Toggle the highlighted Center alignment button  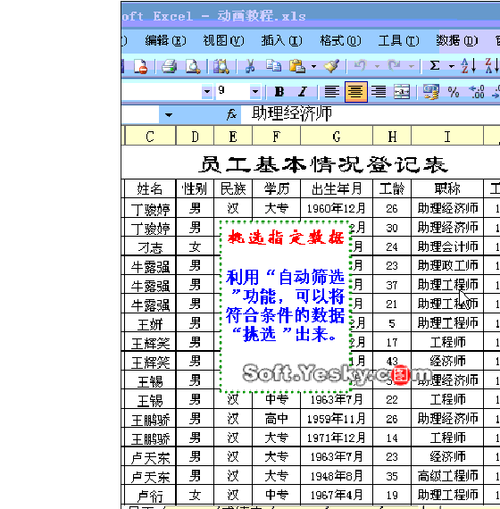tap(356, 92)
